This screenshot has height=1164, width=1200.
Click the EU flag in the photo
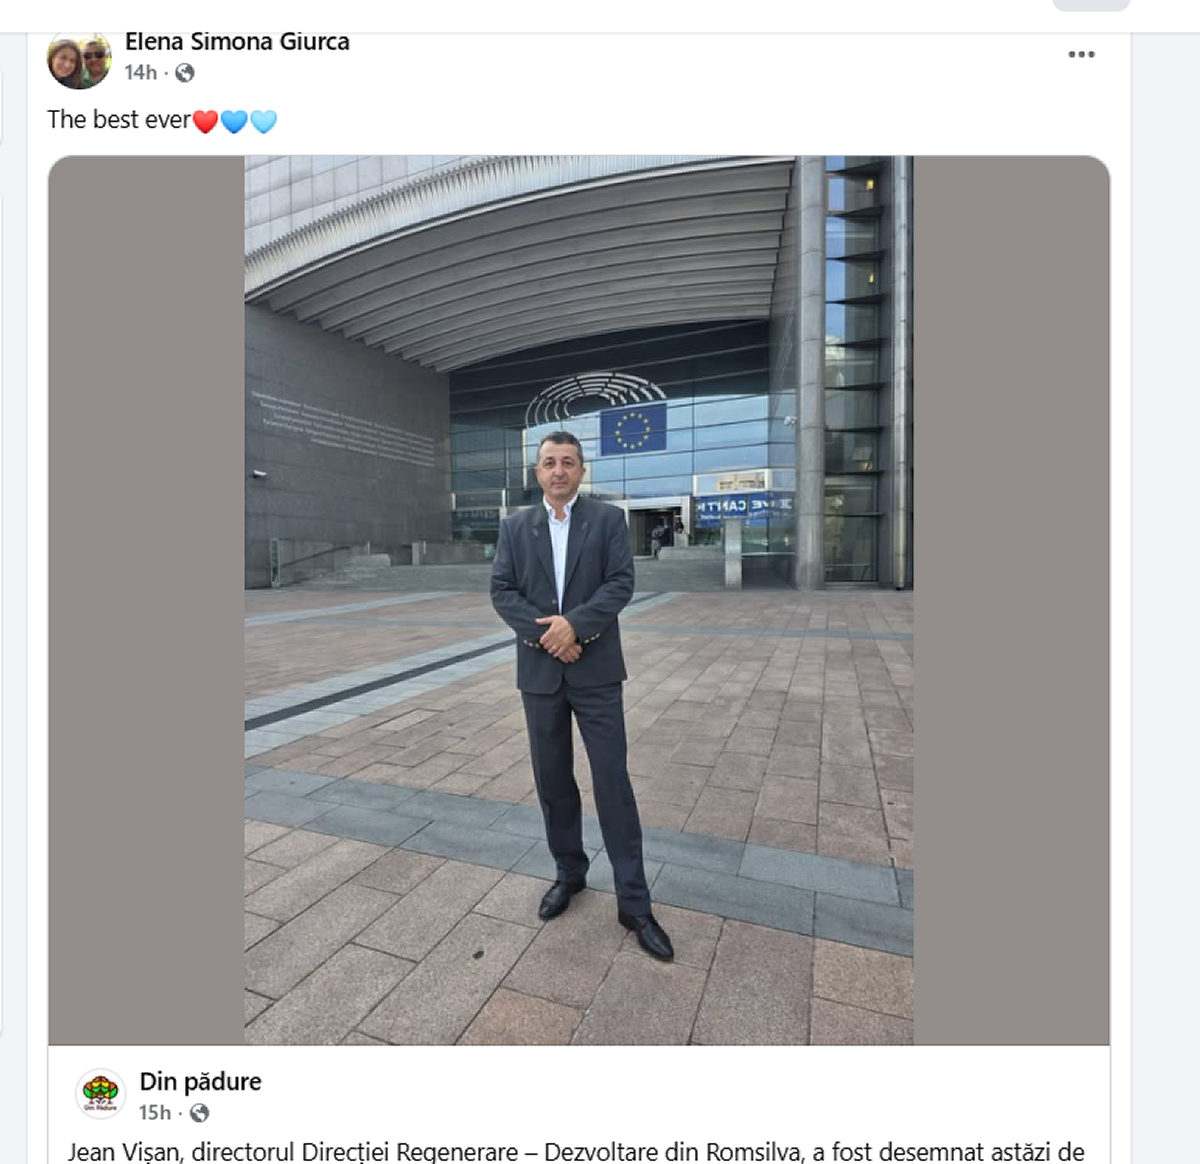[633, 429]
